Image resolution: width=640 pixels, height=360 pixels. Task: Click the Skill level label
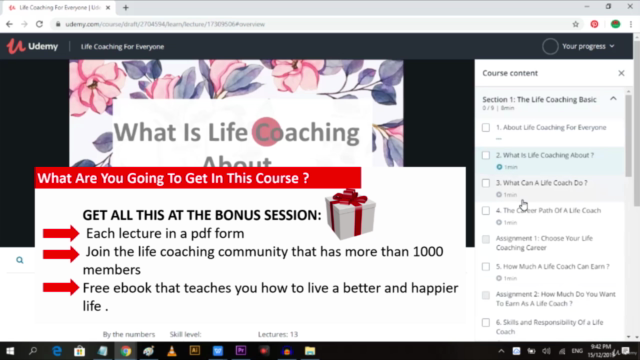coord(185,334)
